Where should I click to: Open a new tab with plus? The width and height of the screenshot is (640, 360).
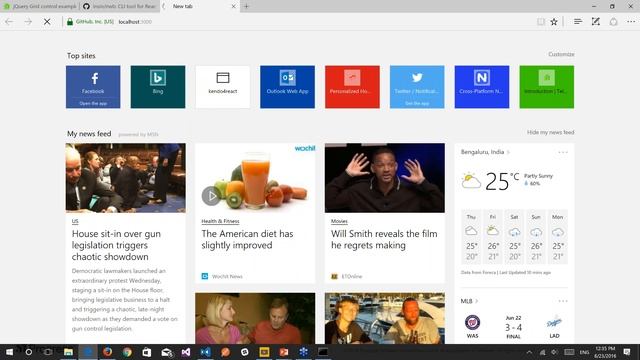click(246, 6)
